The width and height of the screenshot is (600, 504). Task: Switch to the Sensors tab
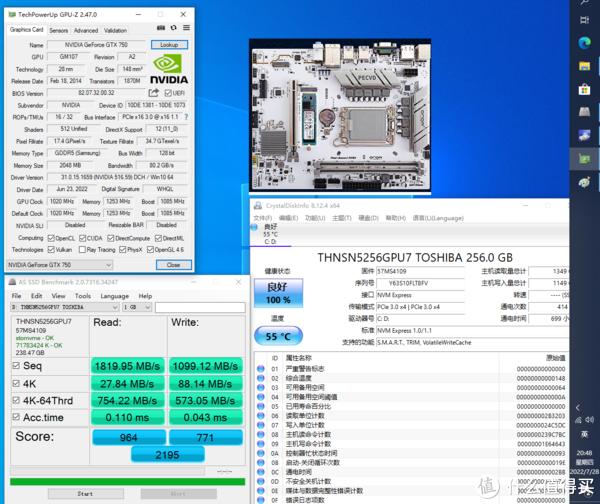(x=59, y=30)
